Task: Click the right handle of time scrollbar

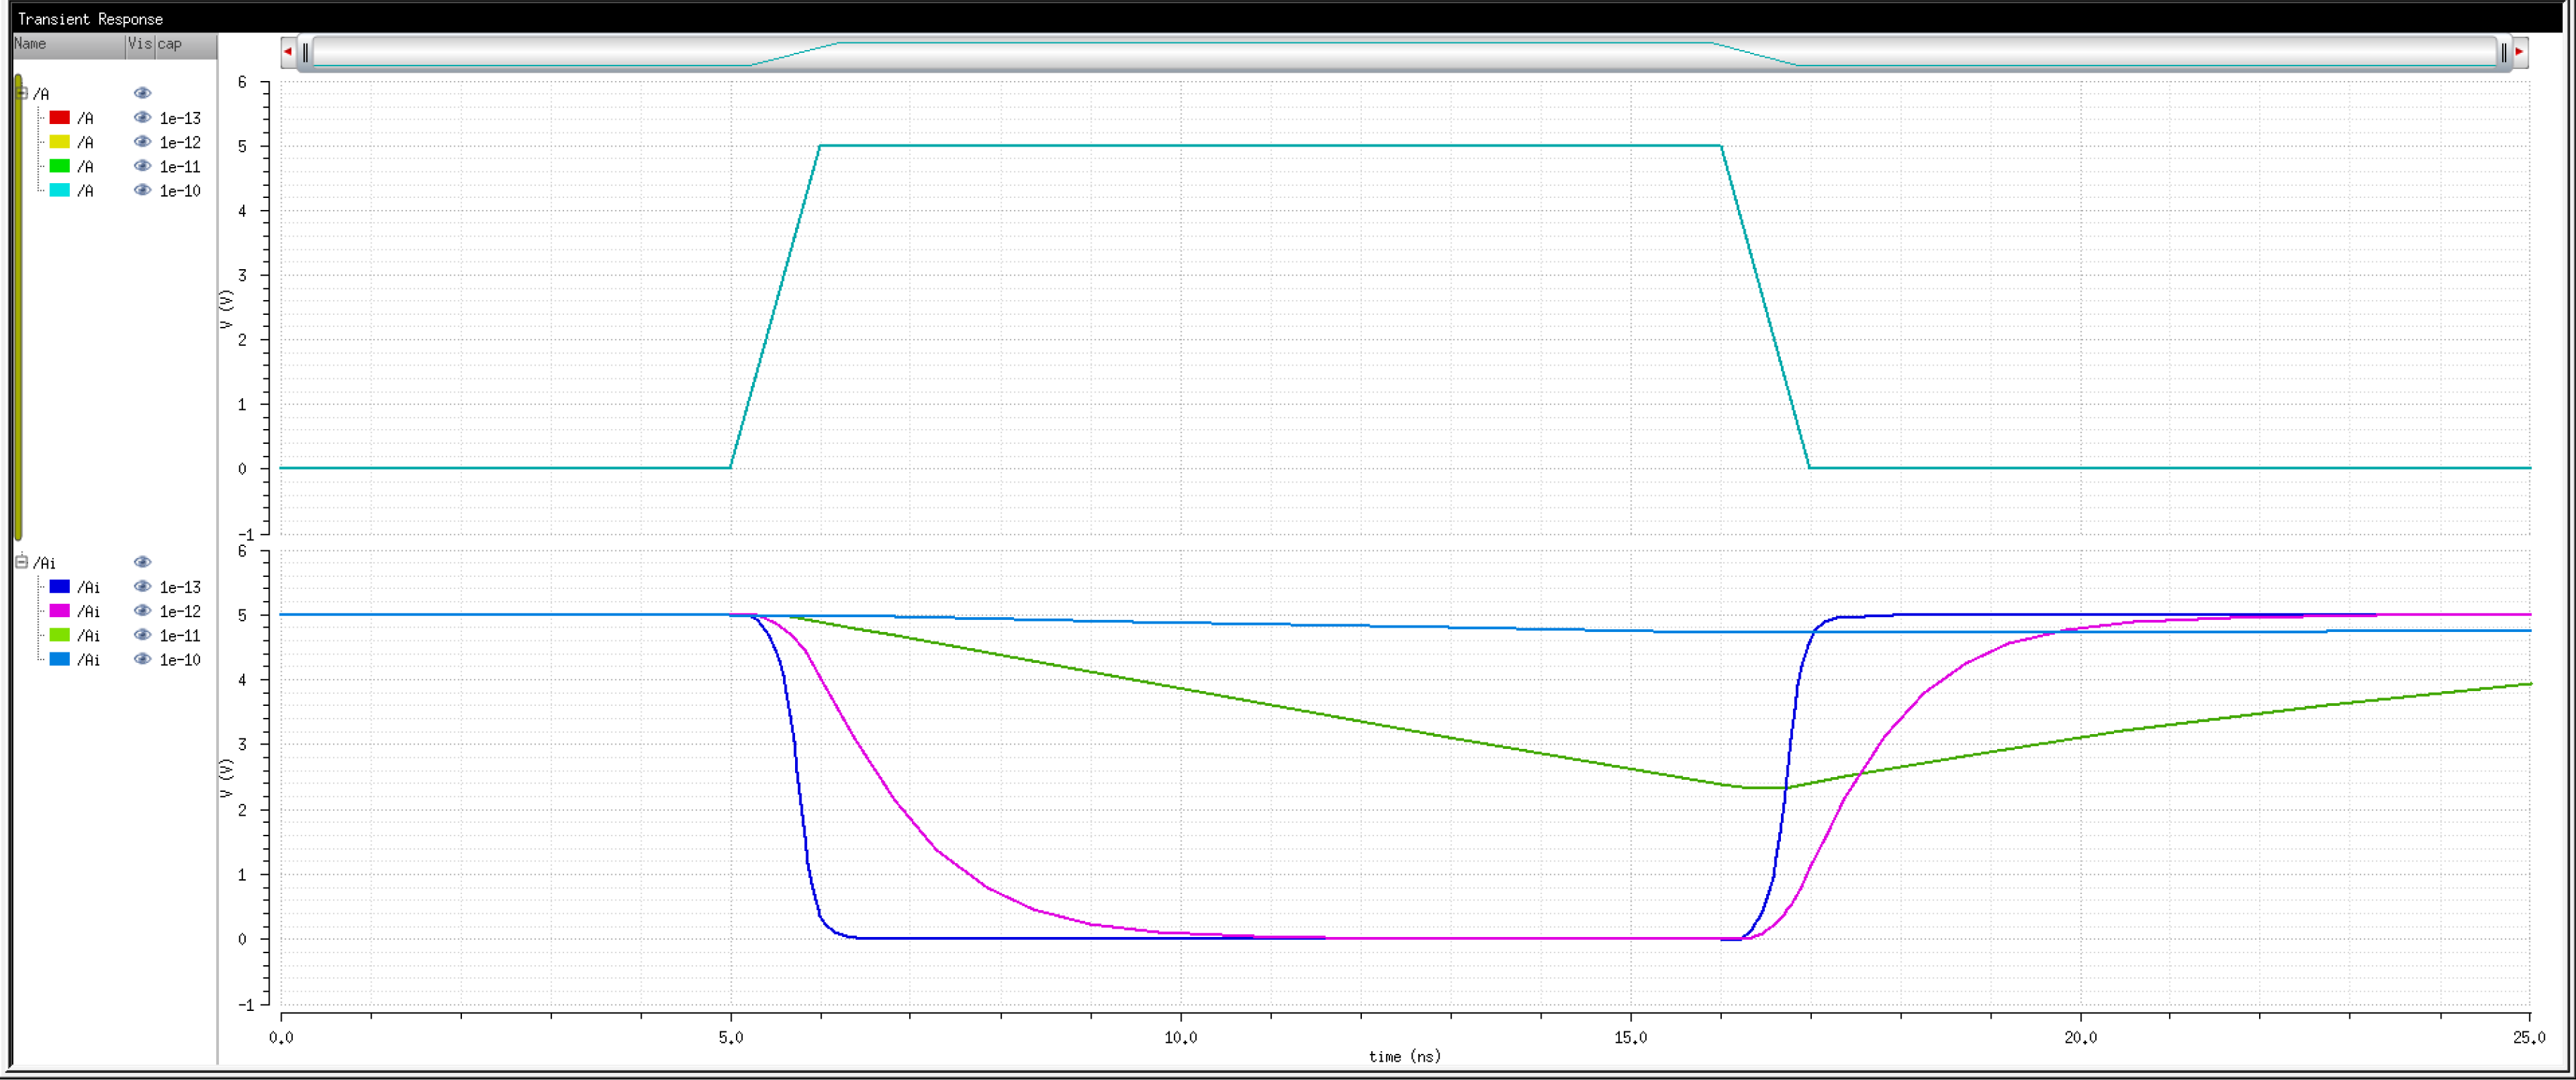Action: [2503, 52]
